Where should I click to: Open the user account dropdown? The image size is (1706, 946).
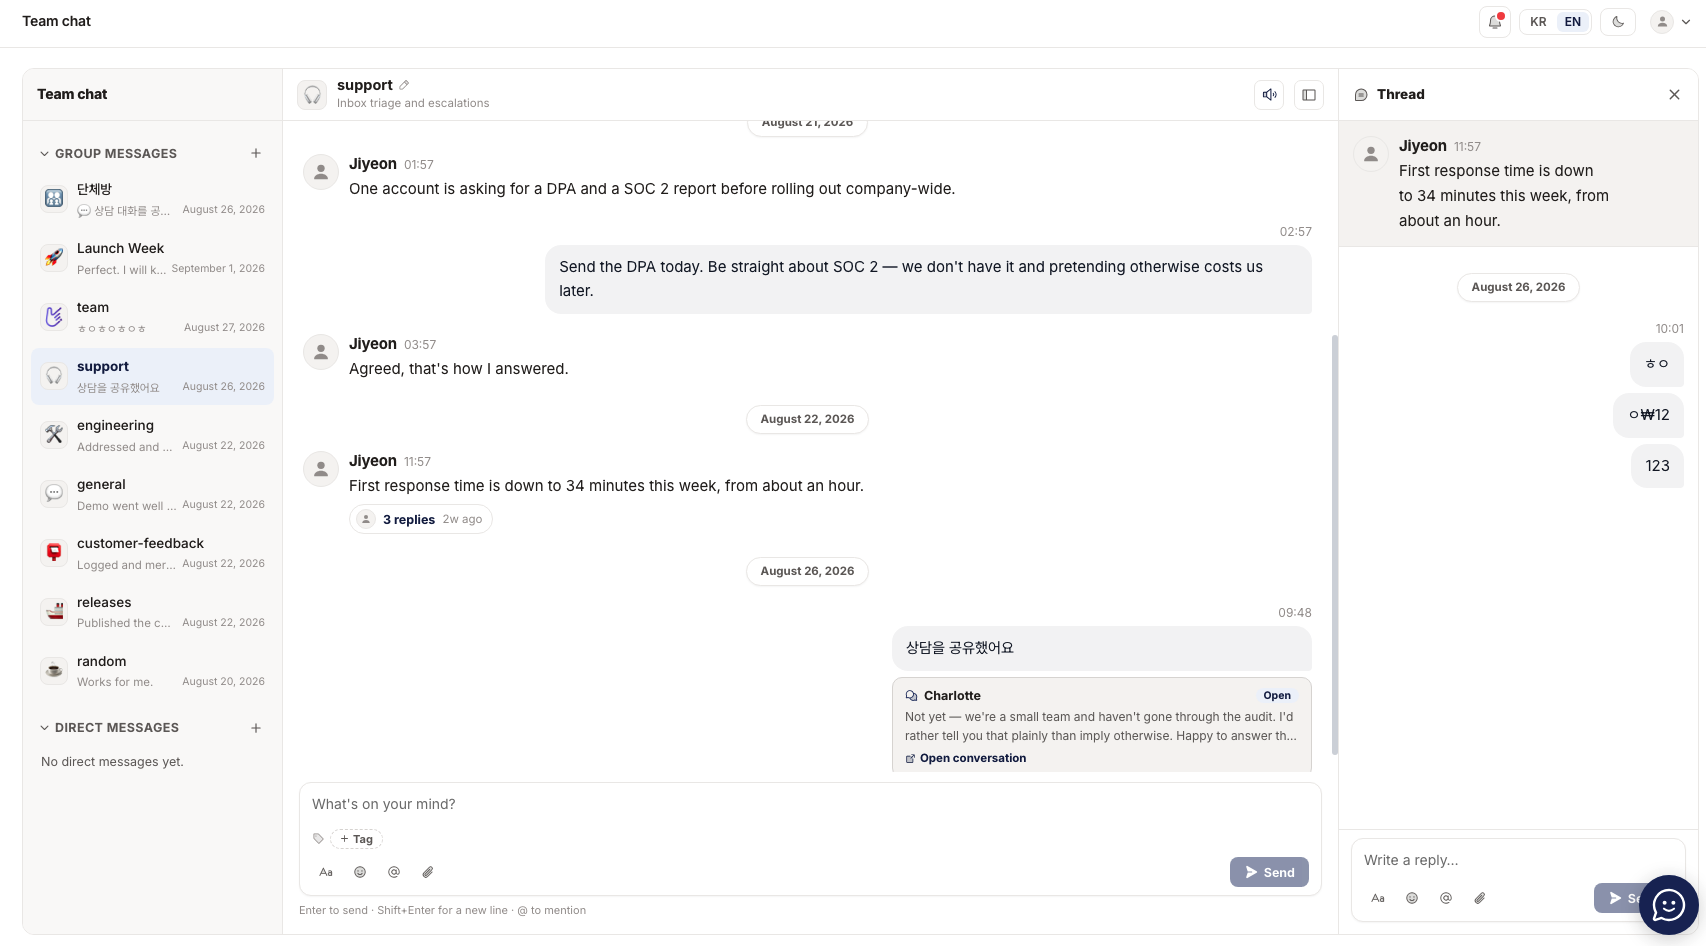click(1671, 22)
